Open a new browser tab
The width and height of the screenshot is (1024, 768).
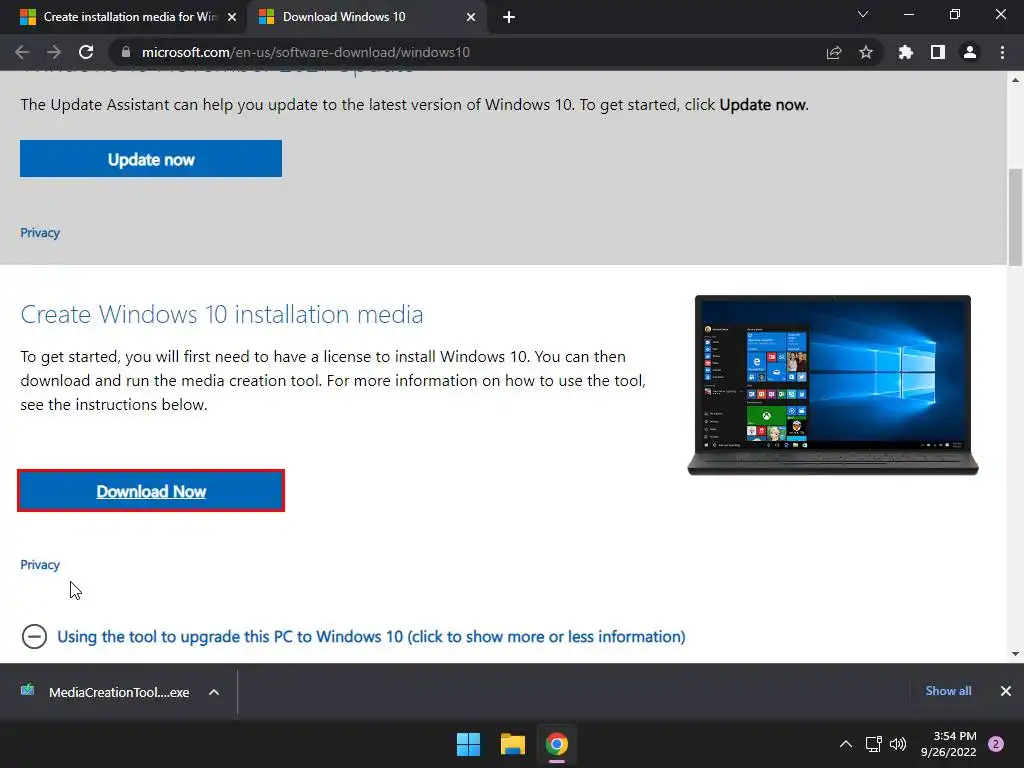coord(509,17)
